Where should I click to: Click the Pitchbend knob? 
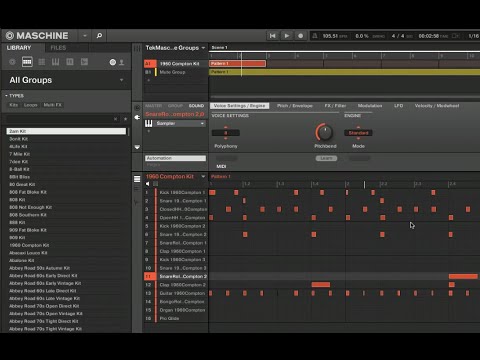(325, 132)
